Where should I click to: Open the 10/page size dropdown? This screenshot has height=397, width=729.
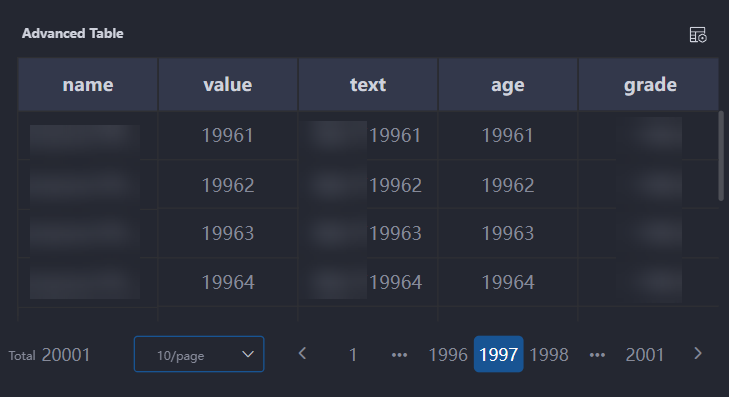click(199, 354)
